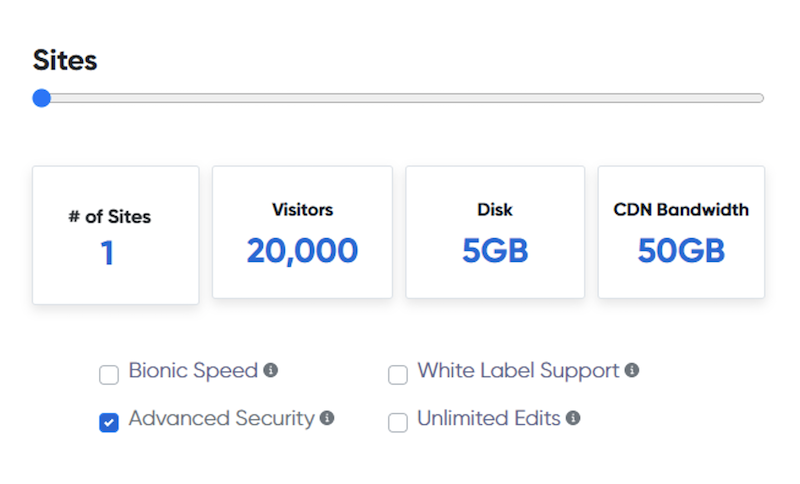The image size is (800, 484).
Task: Click the far right end of Sites slider
Action: (761, 98)
